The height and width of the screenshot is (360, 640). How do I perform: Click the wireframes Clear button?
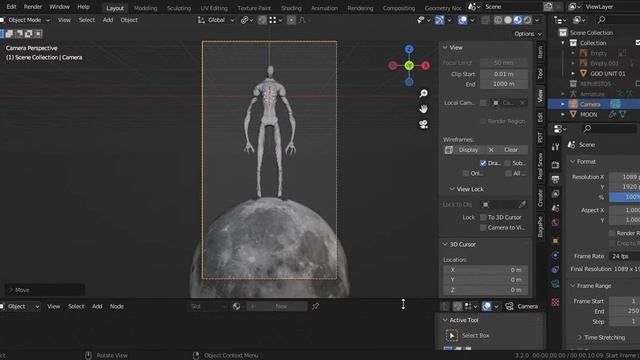pyautogui.click(x=506, y=150)
